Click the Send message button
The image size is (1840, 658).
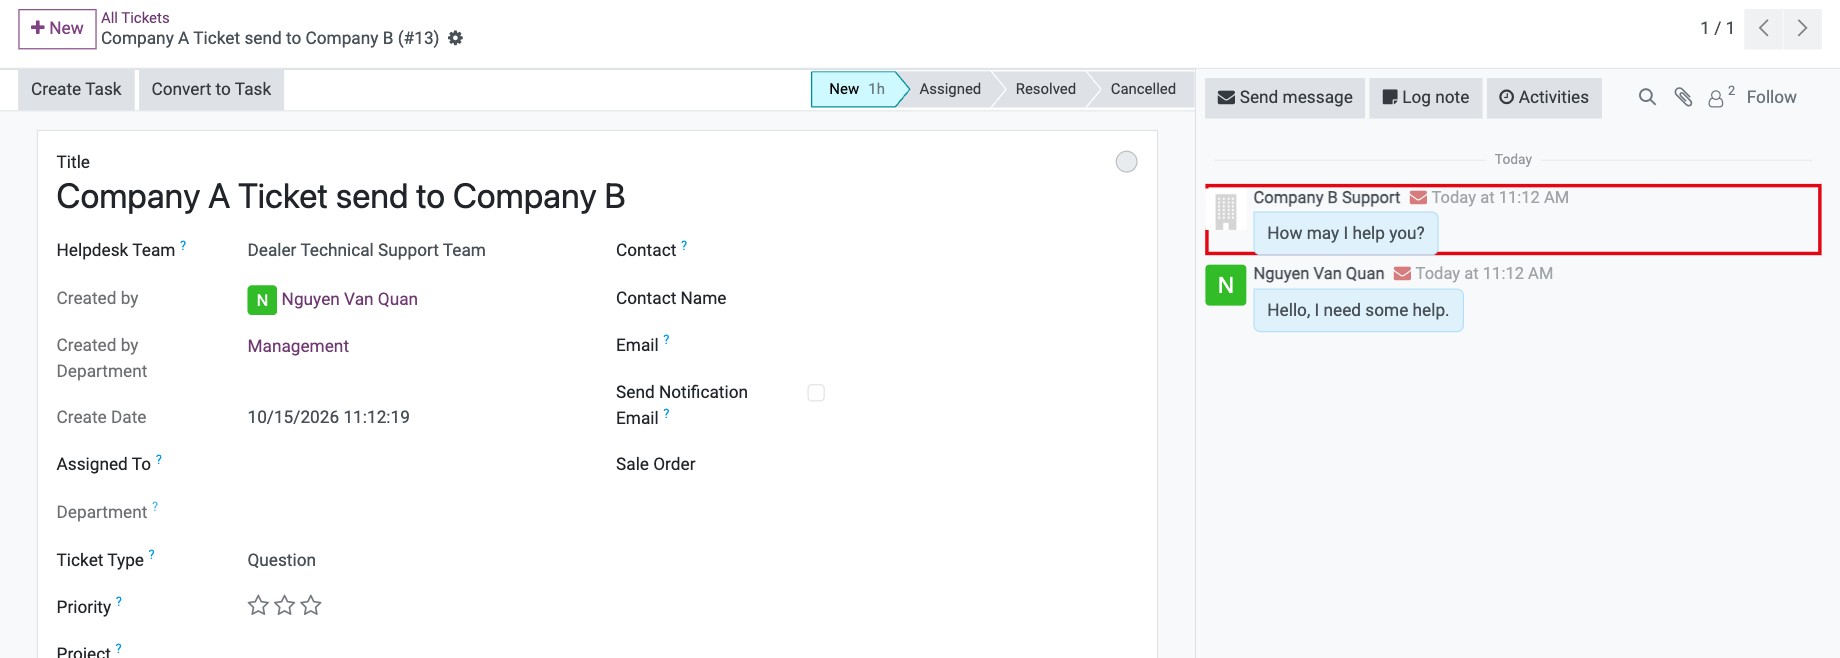[1285, 98]
